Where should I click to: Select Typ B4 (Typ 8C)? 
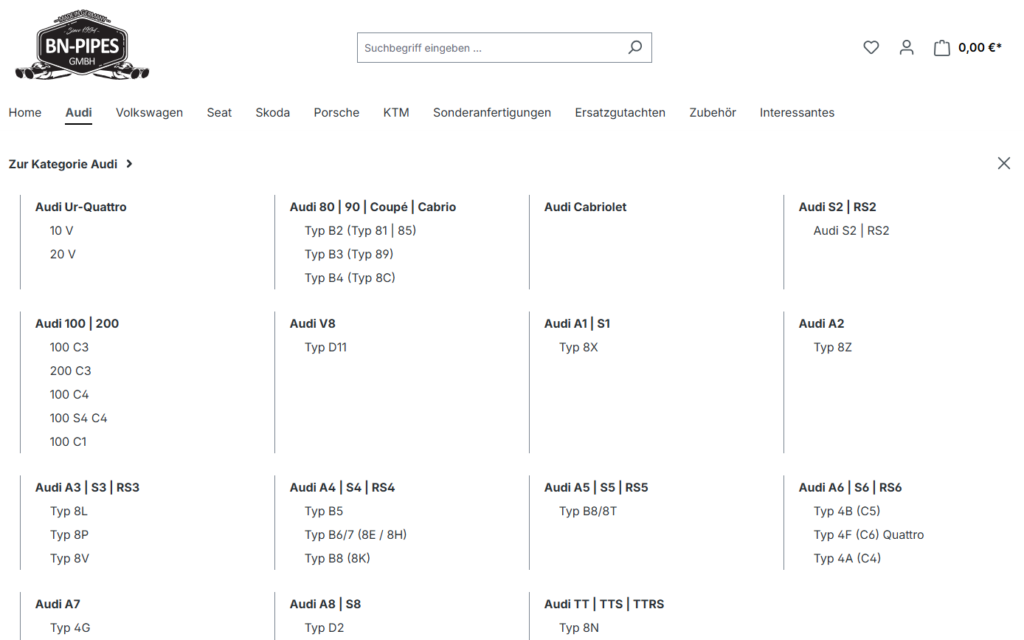(350, 278)
